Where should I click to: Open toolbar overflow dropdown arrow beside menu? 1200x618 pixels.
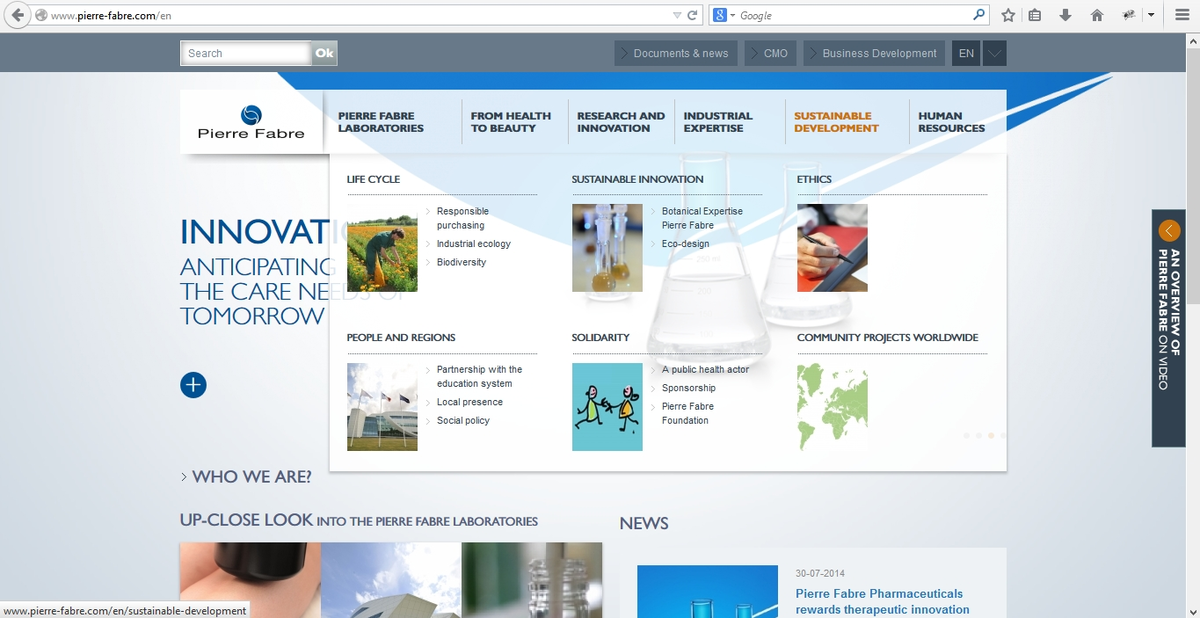(1151, 16)
